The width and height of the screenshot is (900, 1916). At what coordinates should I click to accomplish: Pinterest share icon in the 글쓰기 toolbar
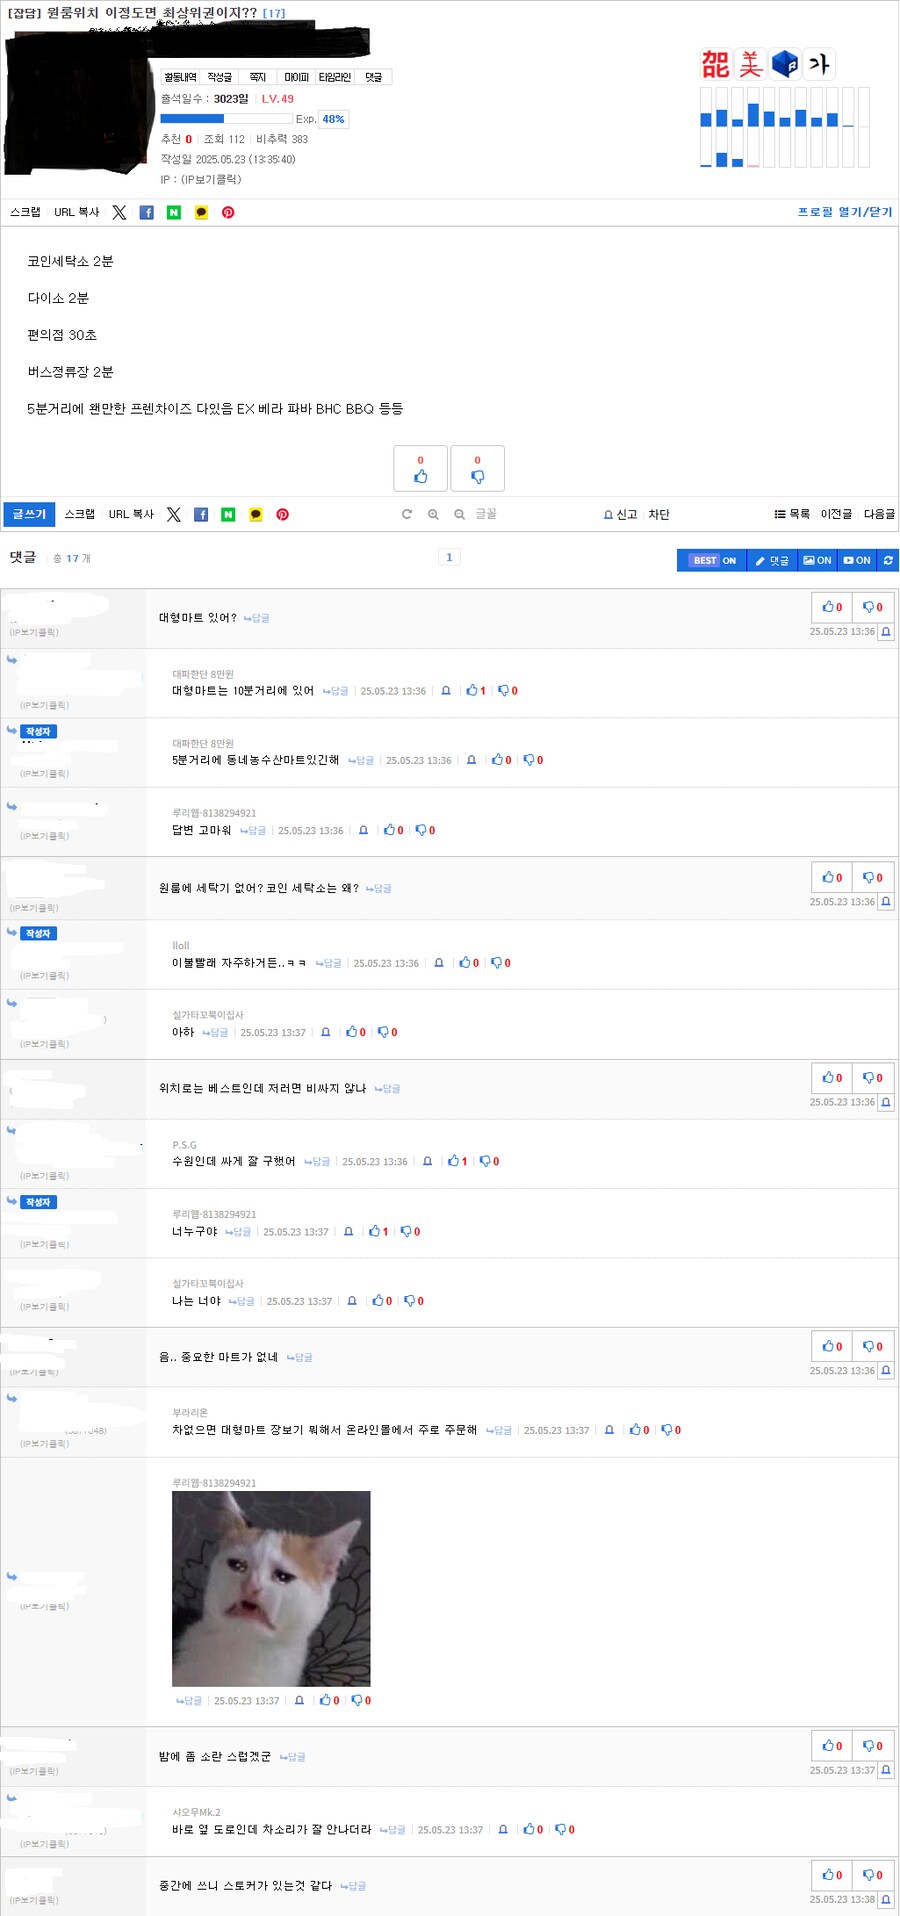283,514
